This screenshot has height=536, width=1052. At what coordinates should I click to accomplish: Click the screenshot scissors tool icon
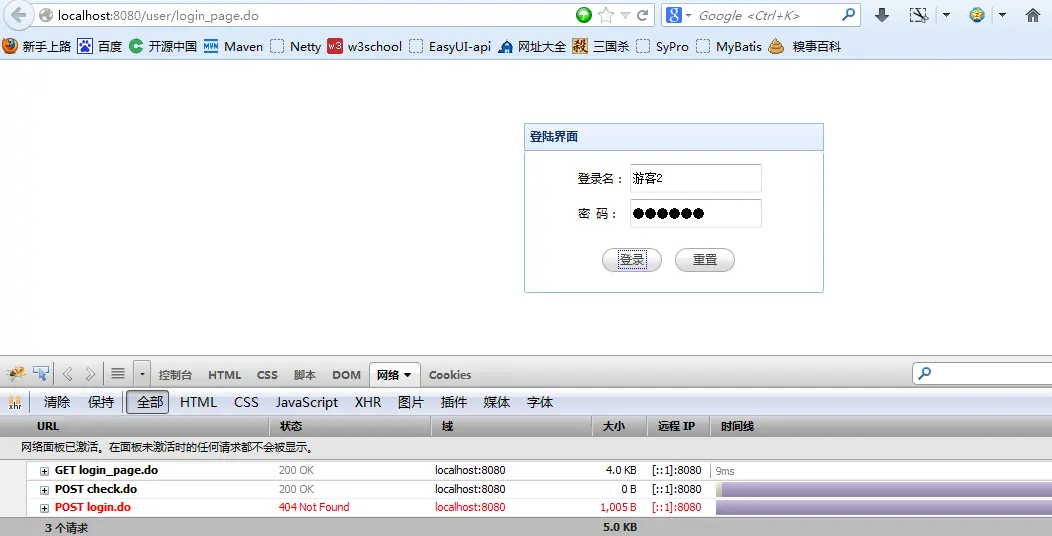(918, 15)
